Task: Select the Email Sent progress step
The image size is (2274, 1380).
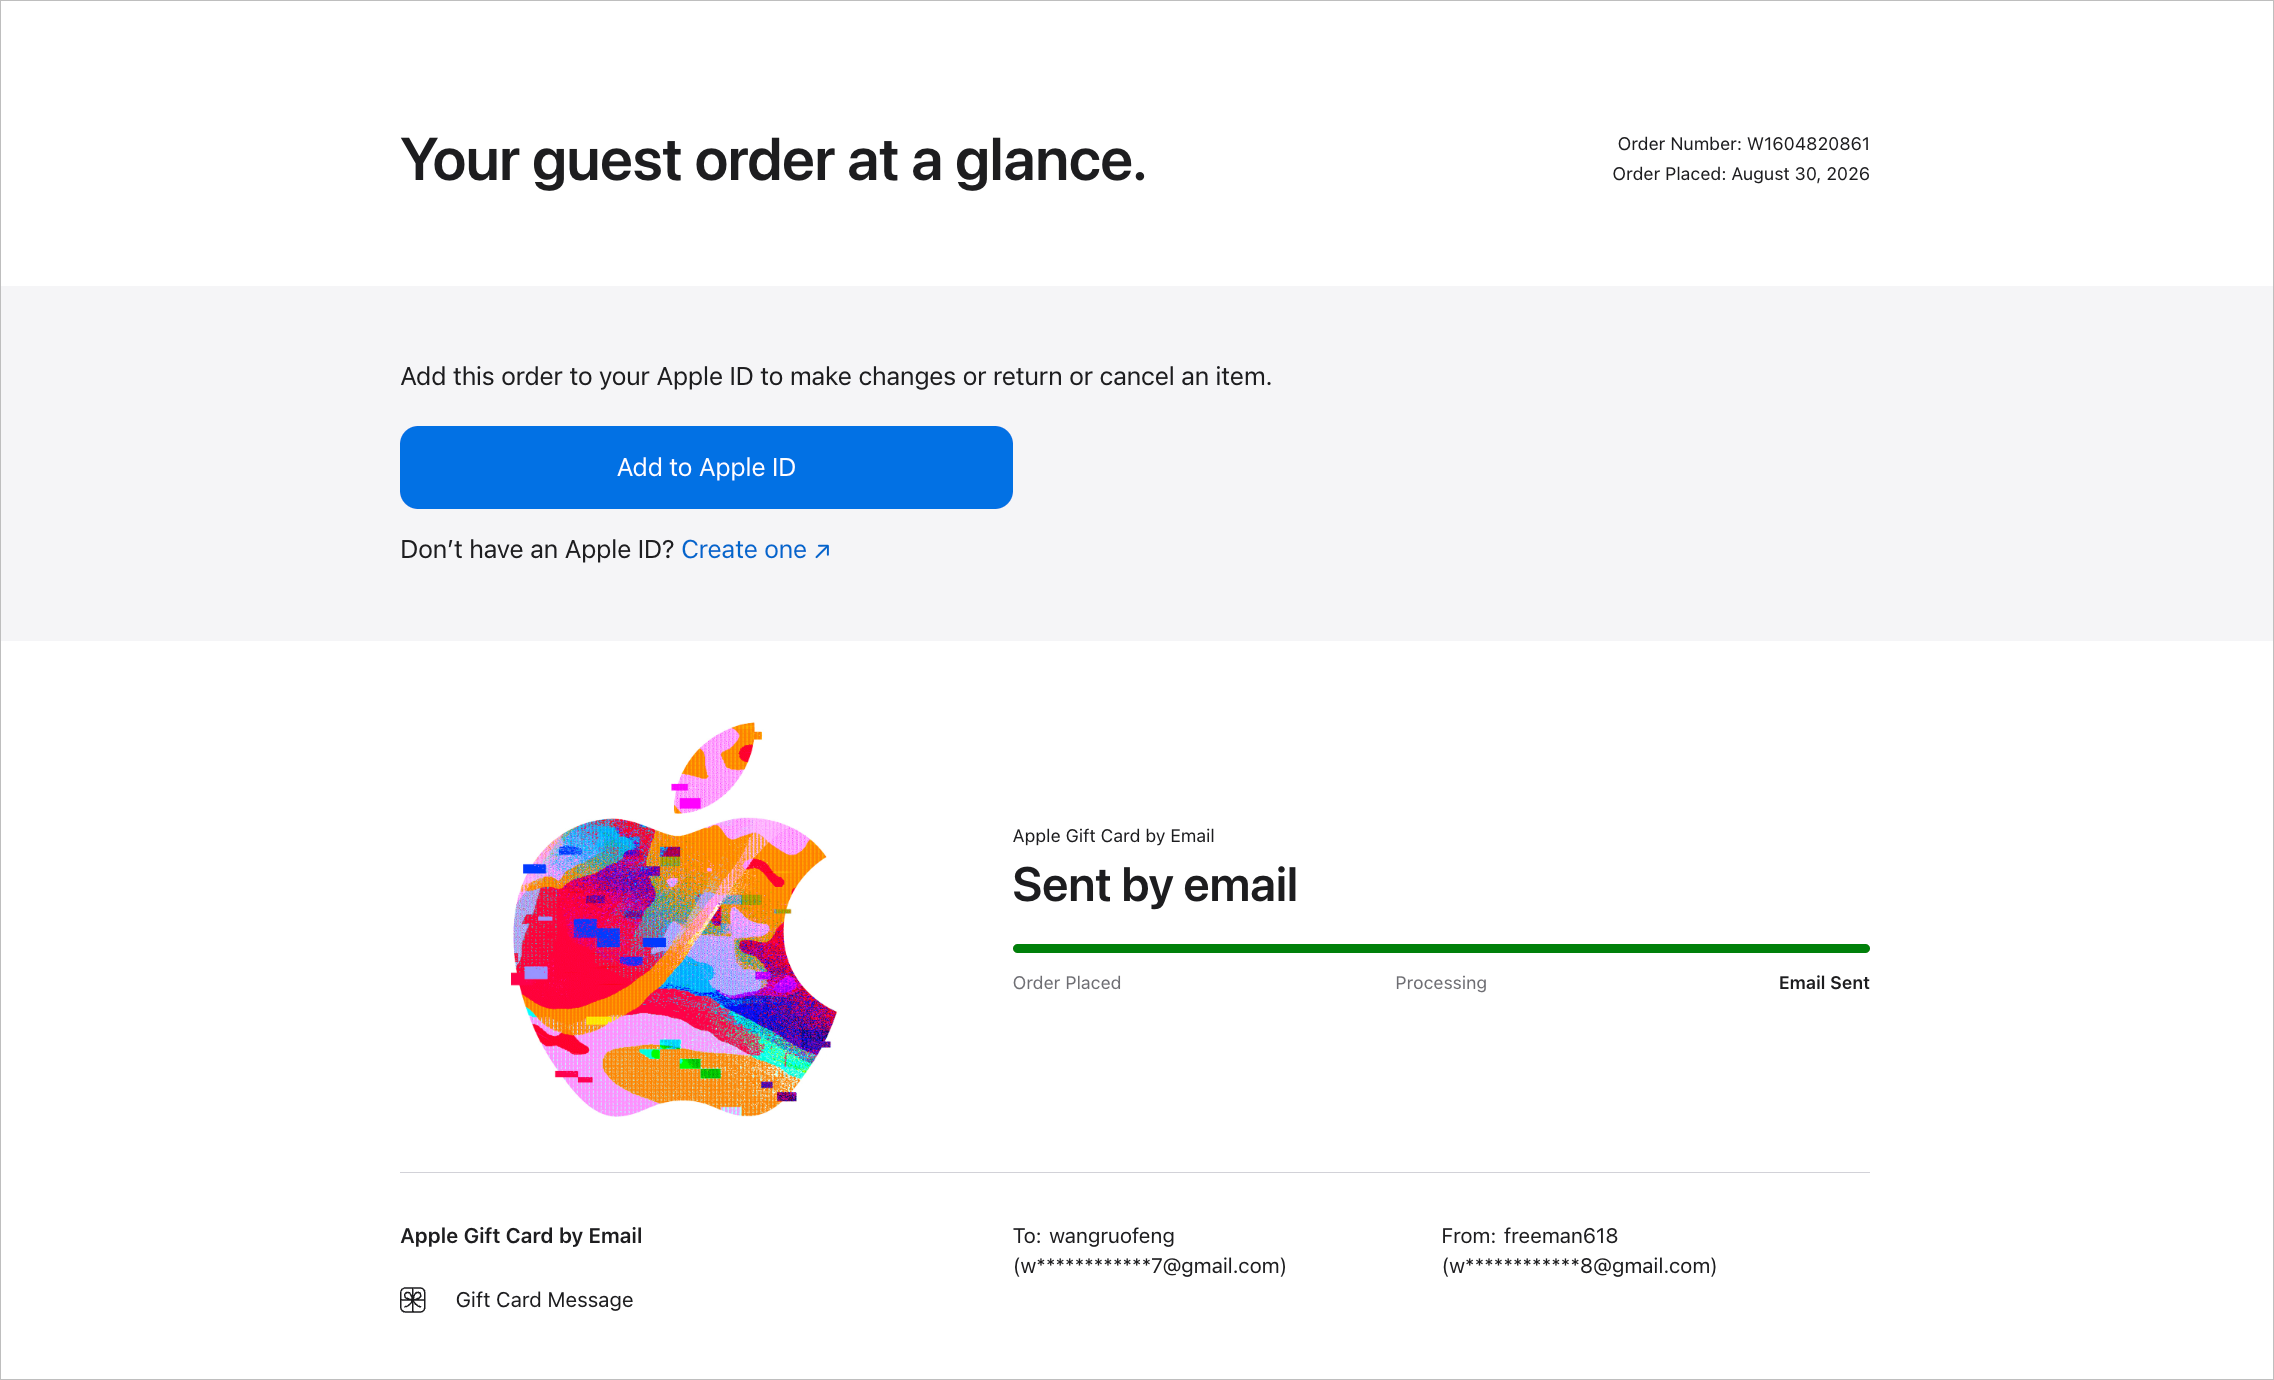Action: click(x=1824, y=983)
